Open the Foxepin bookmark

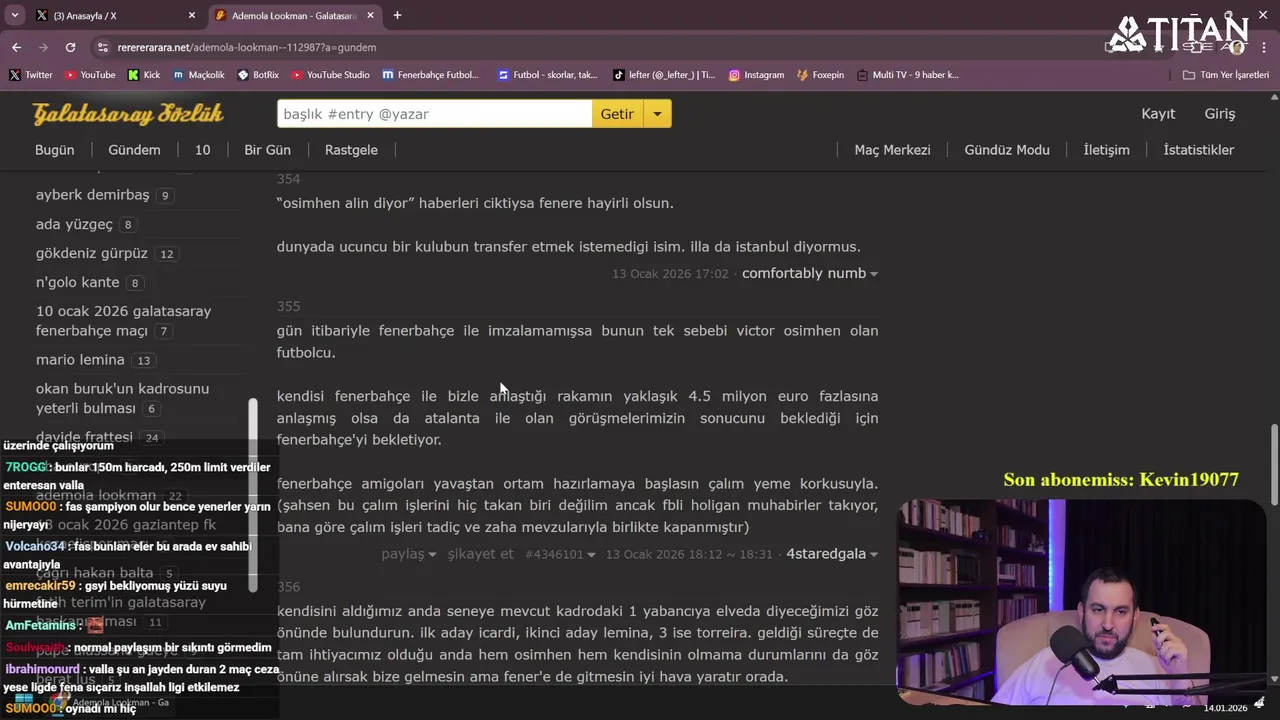click(x=820, y=75)
